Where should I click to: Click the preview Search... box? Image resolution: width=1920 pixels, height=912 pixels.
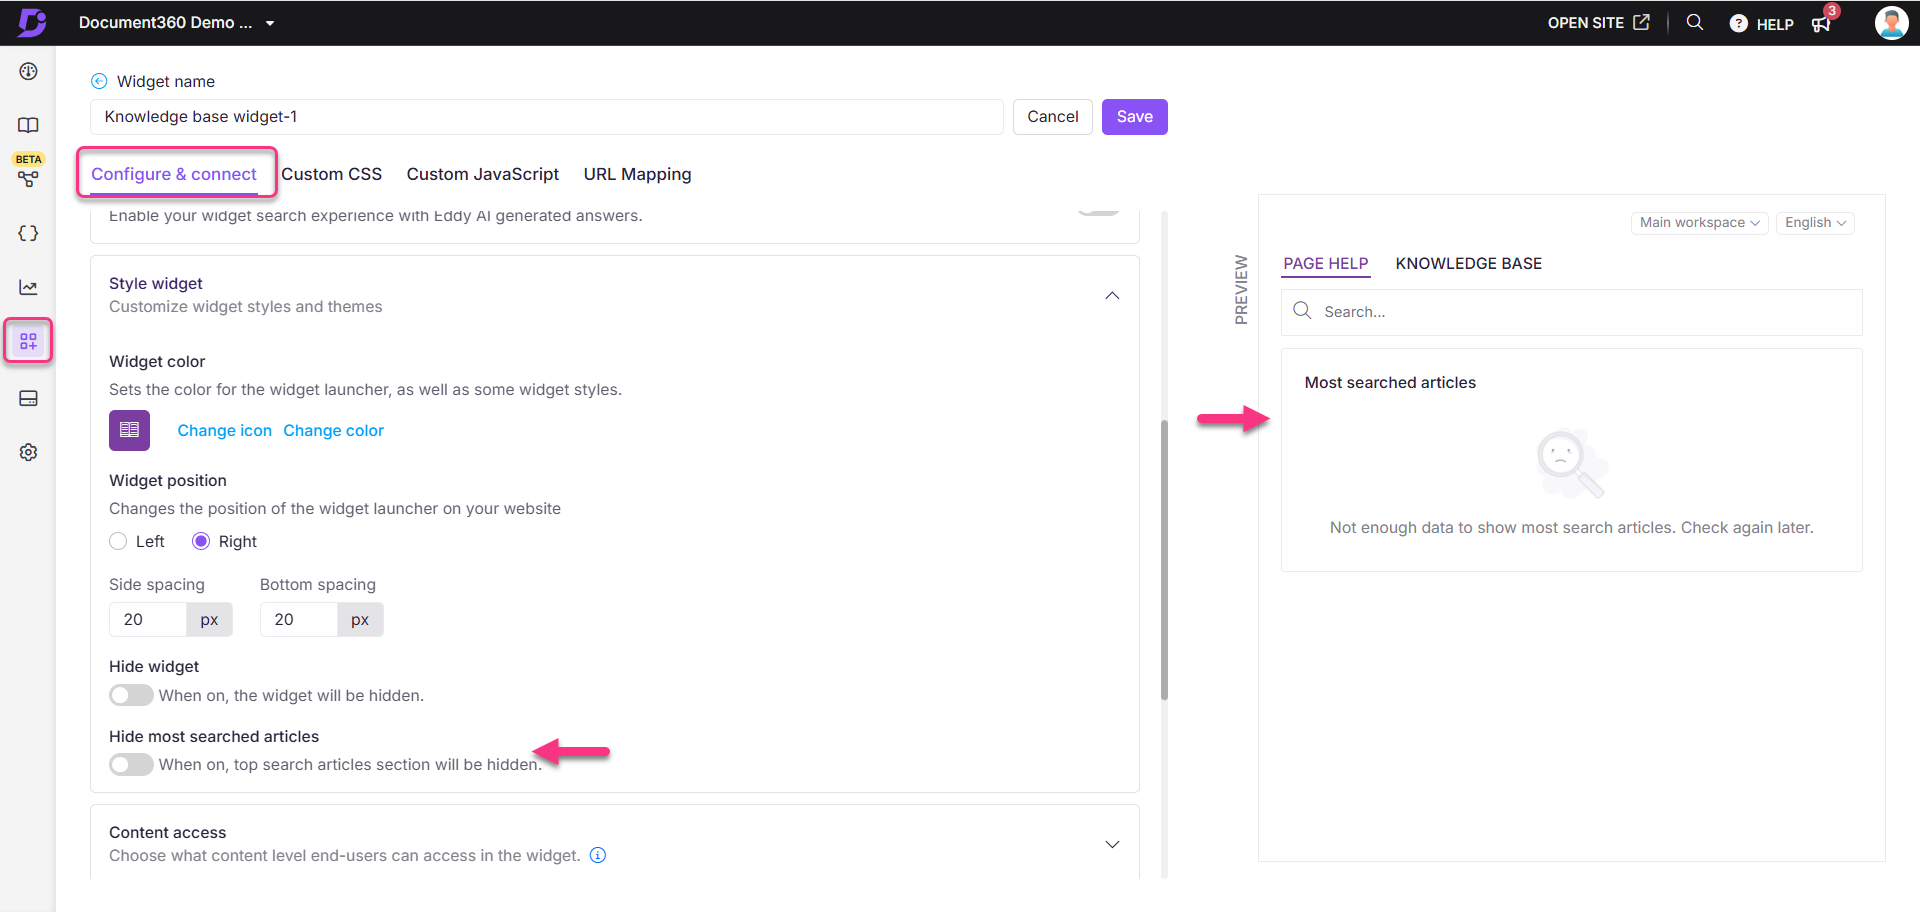(1571, 312)
